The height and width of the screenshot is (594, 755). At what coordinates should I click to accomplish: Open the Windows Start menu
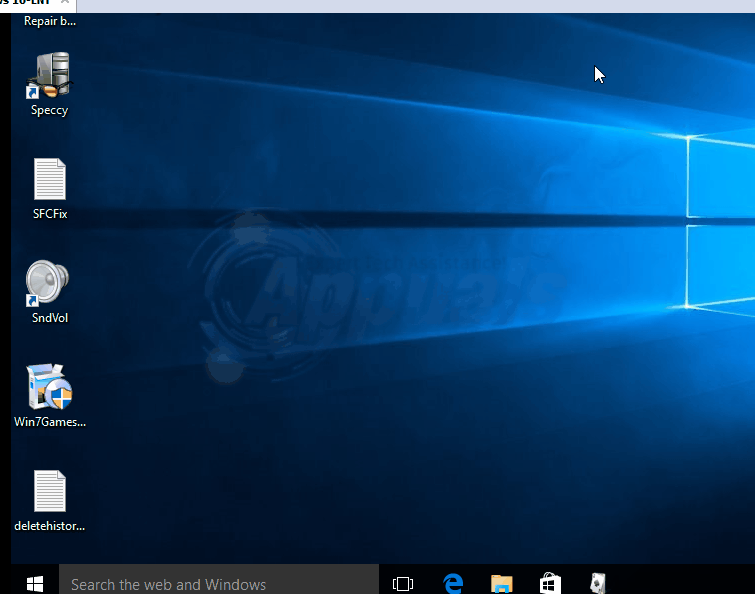tap(34, 583)
